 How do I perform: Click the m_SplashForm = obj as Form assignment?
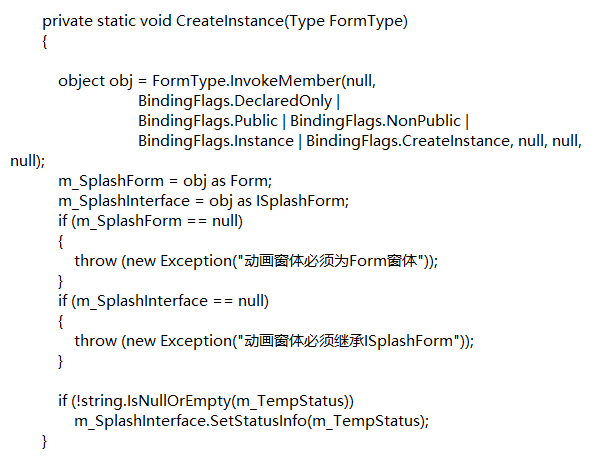coord(165,181)
